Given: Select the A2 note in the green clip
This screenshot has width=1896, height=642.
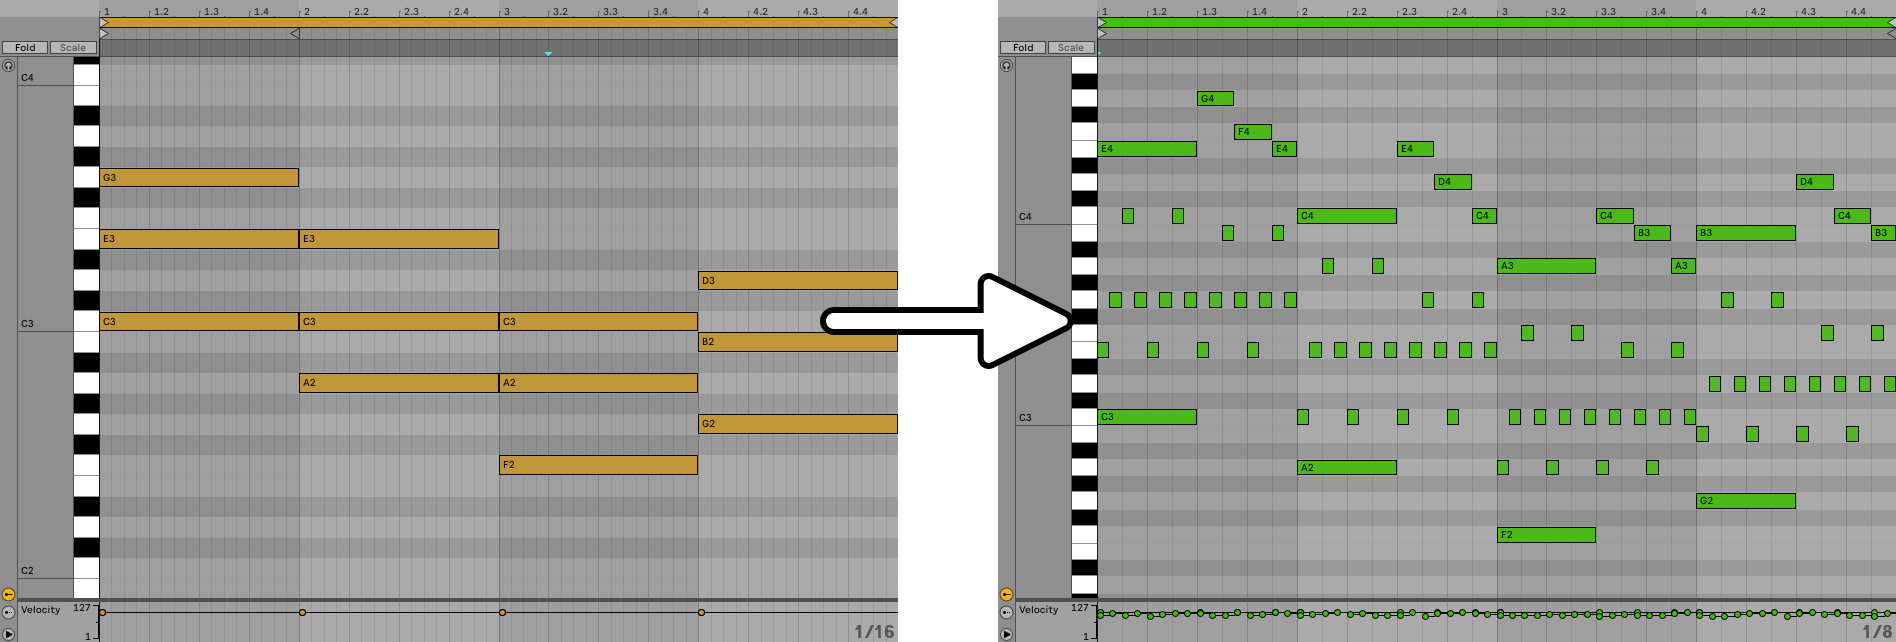Looking at the screenshot, I should point(1347,467).
